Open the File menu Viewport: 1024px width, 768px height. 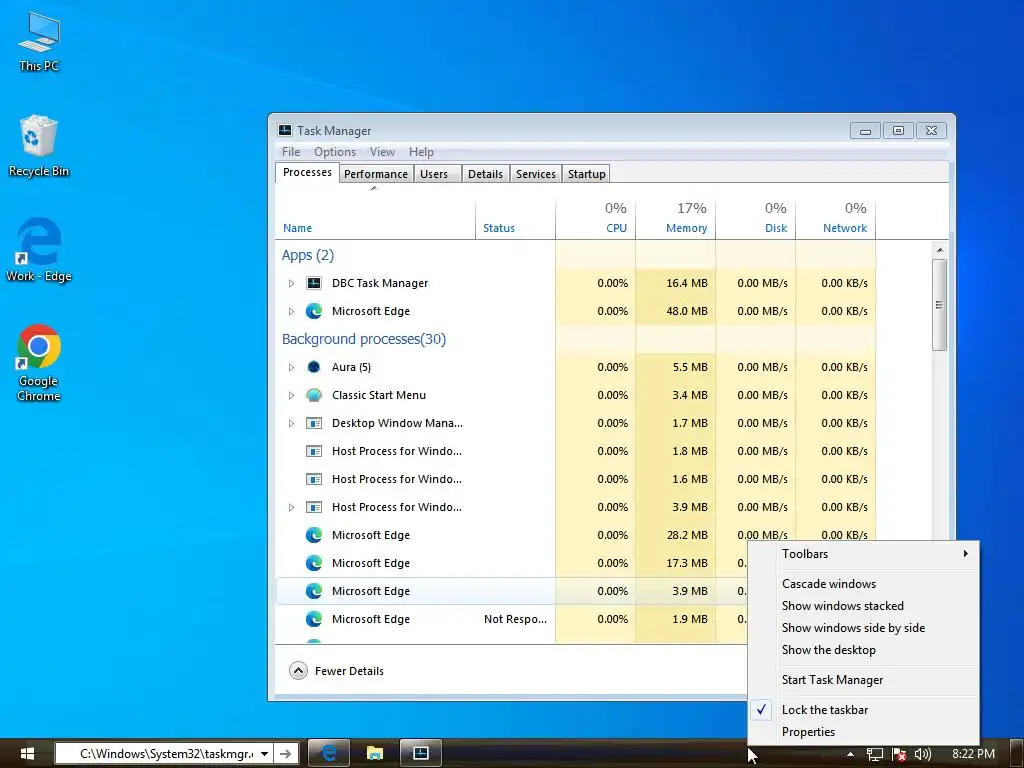click(291, 152)
